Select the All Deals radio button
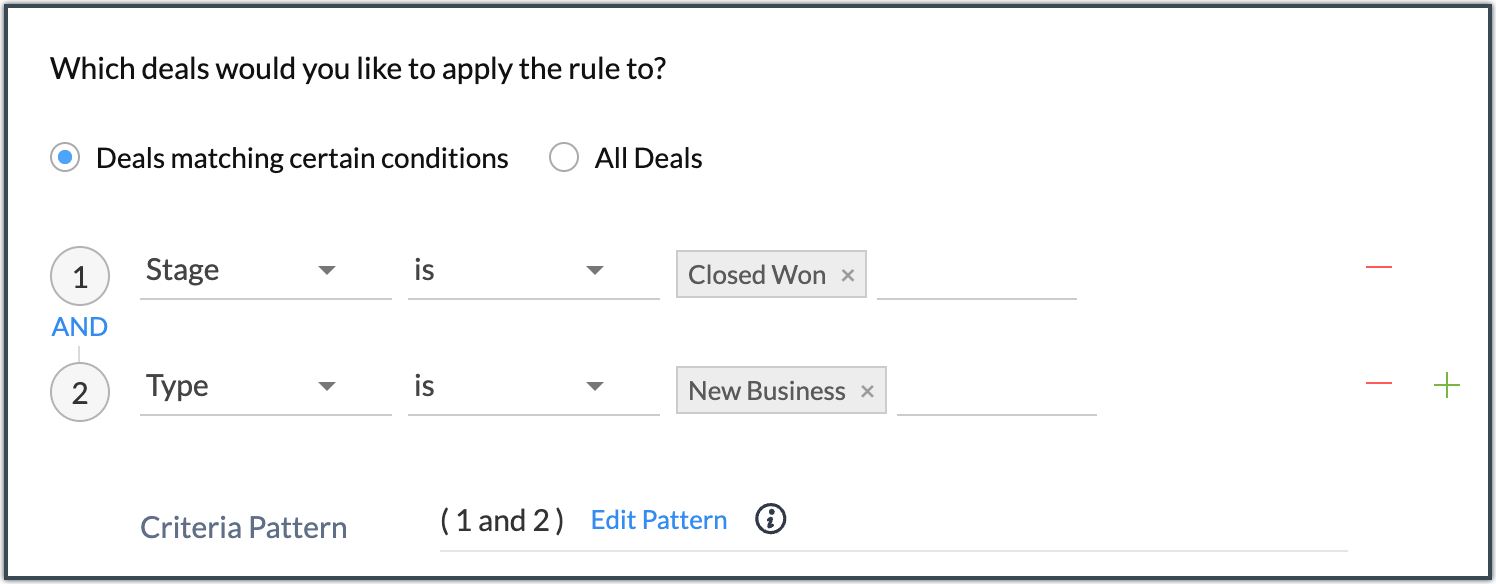Screen dimensions: 1496x584 [x=564, y=158]
